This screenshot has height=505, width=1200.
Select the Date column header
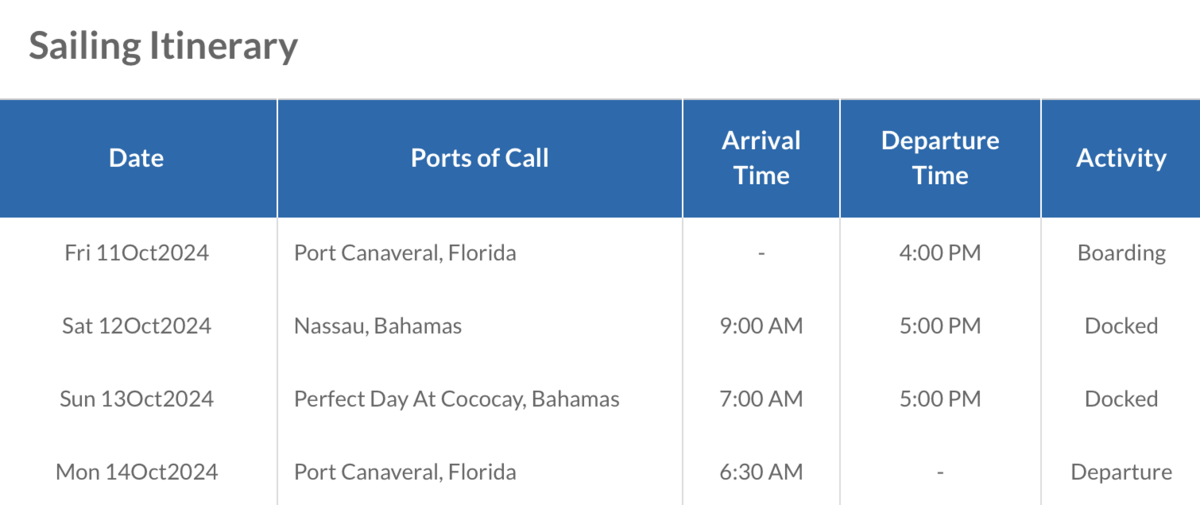(137, 158)
